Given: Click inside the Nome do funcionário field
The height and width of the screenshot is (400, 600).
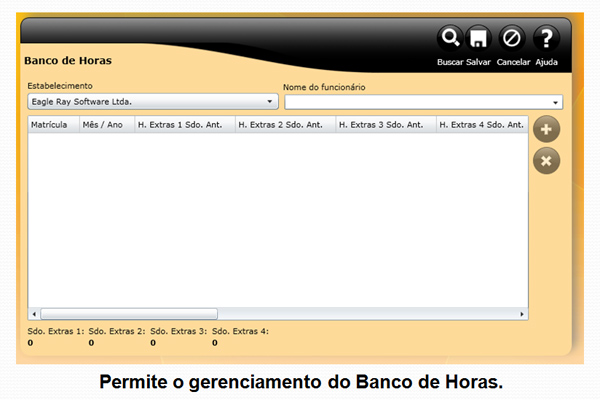Looking at the screenshot, I should click(415, 102).
